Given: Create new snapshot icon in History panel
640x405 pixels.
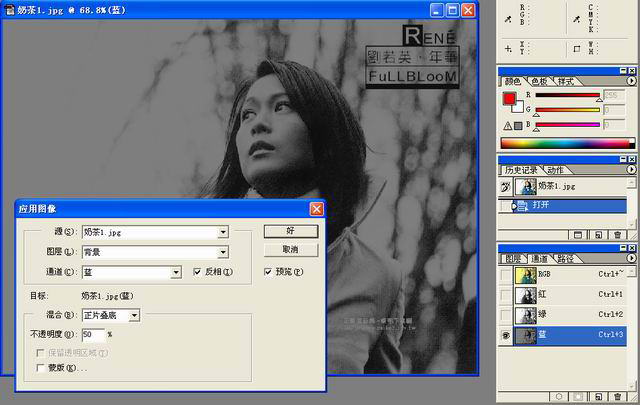Looking at the screenshot, I should (597, 234).
